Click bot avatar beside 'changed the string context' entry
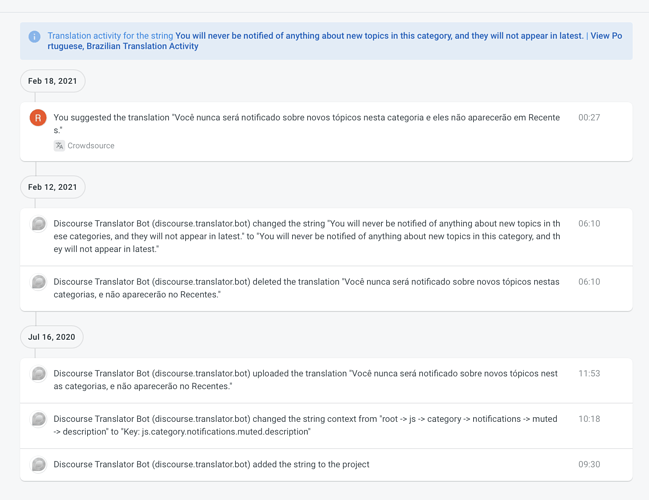Image resolution: width=649 pixels, height=500 pixels. tap(38, 419)
